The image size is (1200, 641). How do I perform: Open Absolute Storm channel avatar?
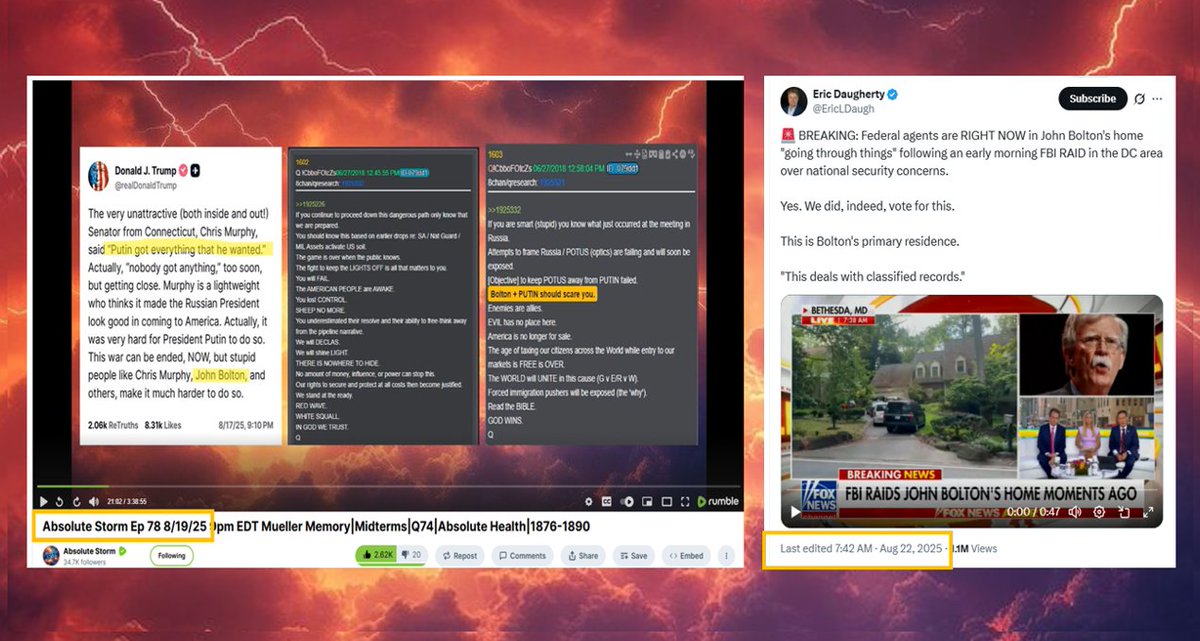tap(51, 555)
